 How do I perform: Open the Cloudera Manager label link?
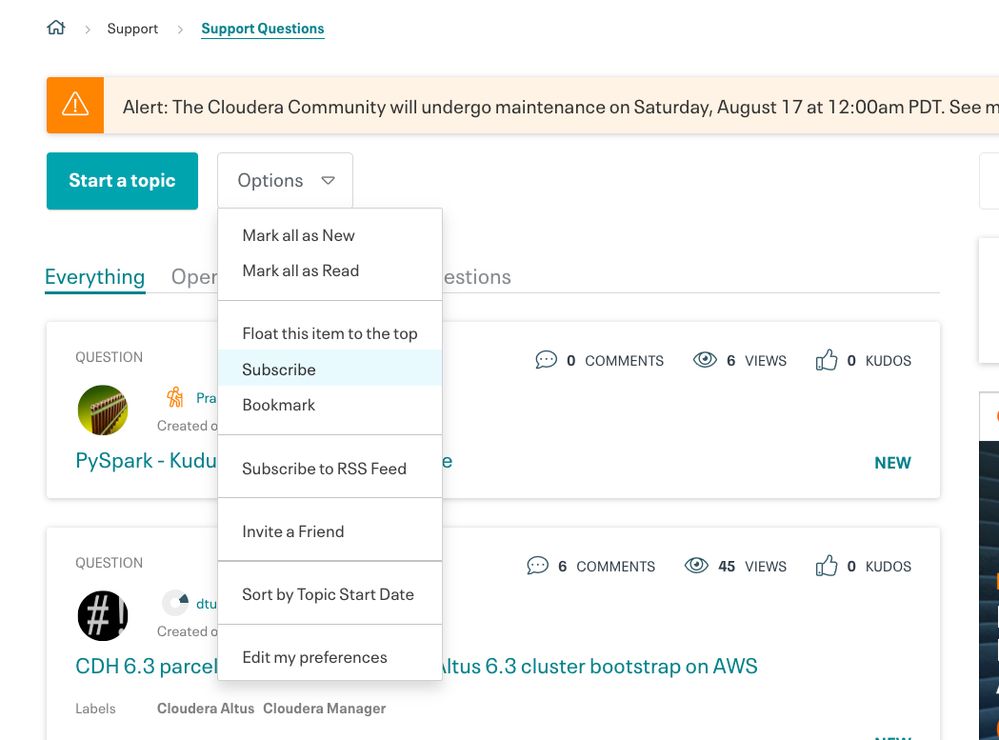(324, 708)
